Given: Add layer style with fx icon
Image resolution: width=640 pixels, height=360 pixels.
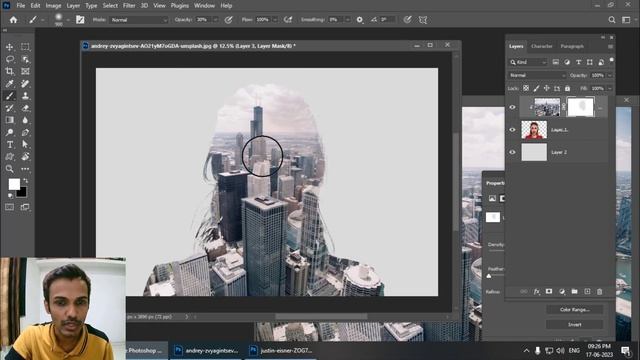Looking at the screenshot, I should pos(536,291).
